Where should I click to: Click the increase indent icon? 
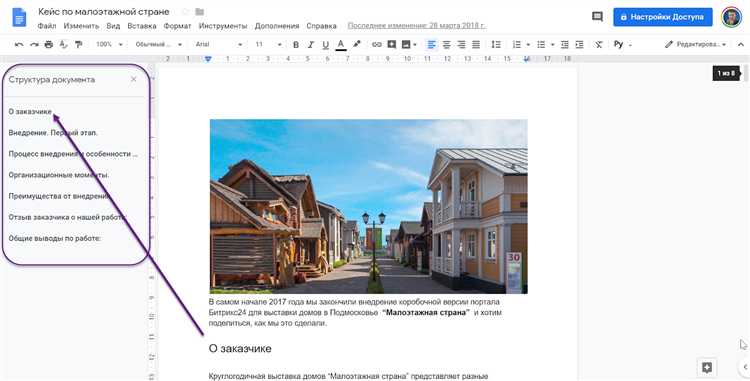click(x=579, y=44)
